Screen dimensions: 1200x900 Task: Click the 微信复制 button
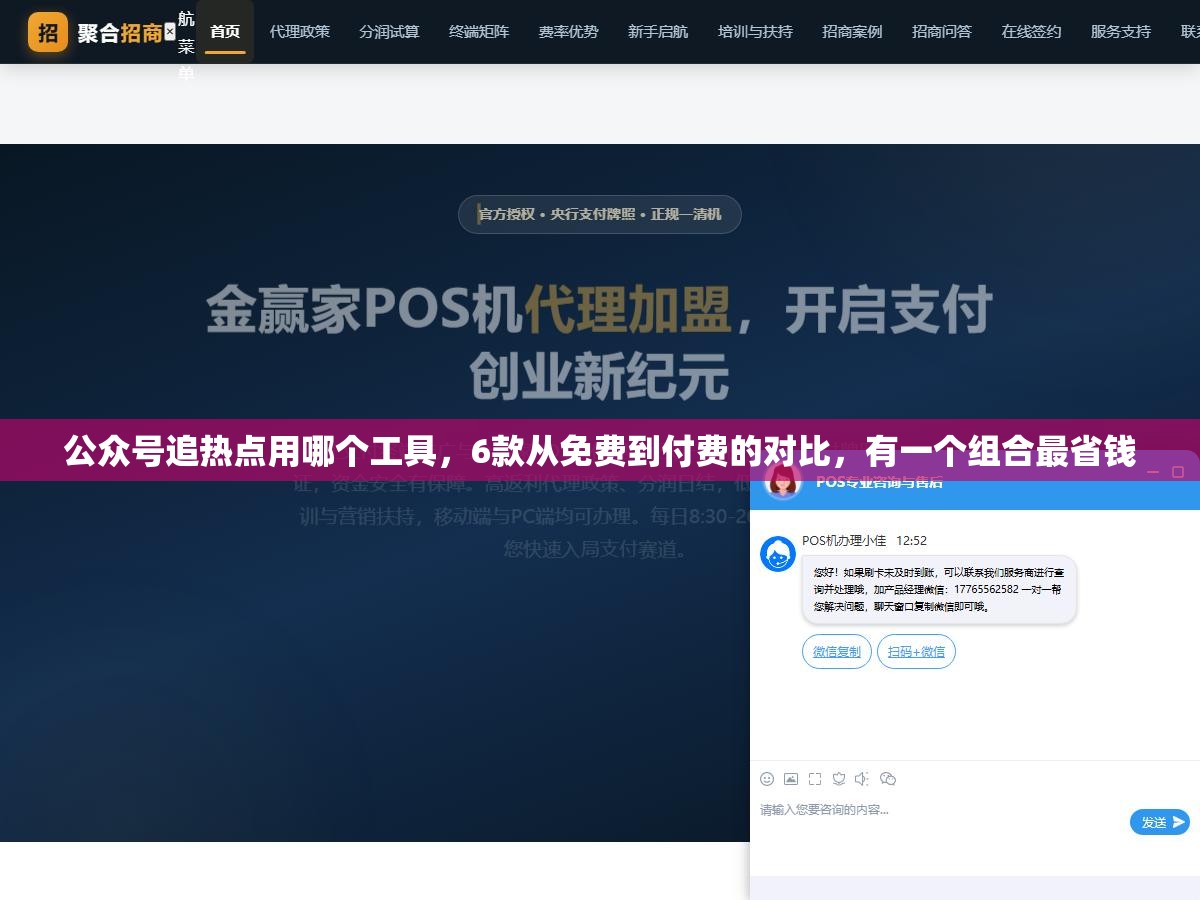[x=837, y=652]
